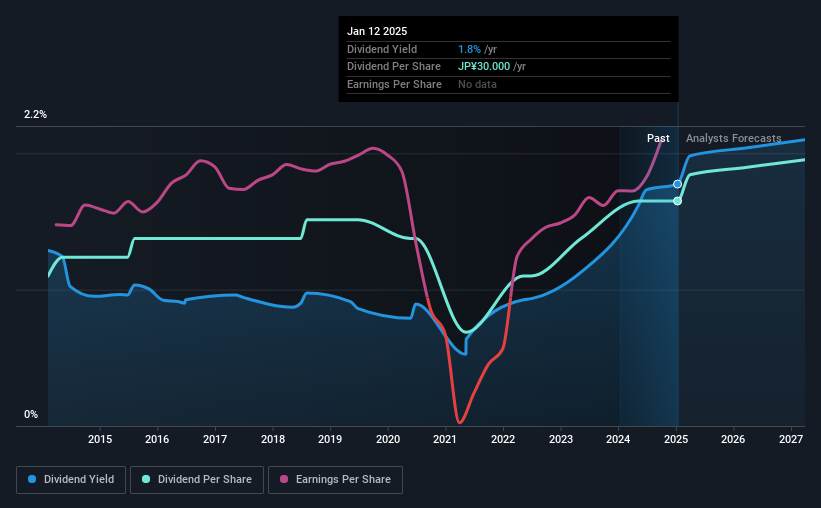Screen dimensions: 821x508
Task: Click the 2024 x-axis label
Action: (x=618, y=439)
